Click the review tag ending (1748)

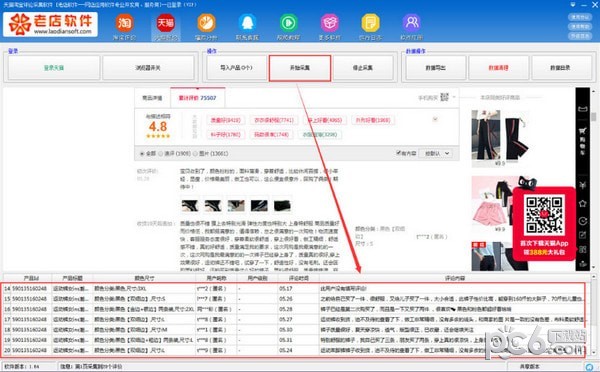click(x=272, y=134)
